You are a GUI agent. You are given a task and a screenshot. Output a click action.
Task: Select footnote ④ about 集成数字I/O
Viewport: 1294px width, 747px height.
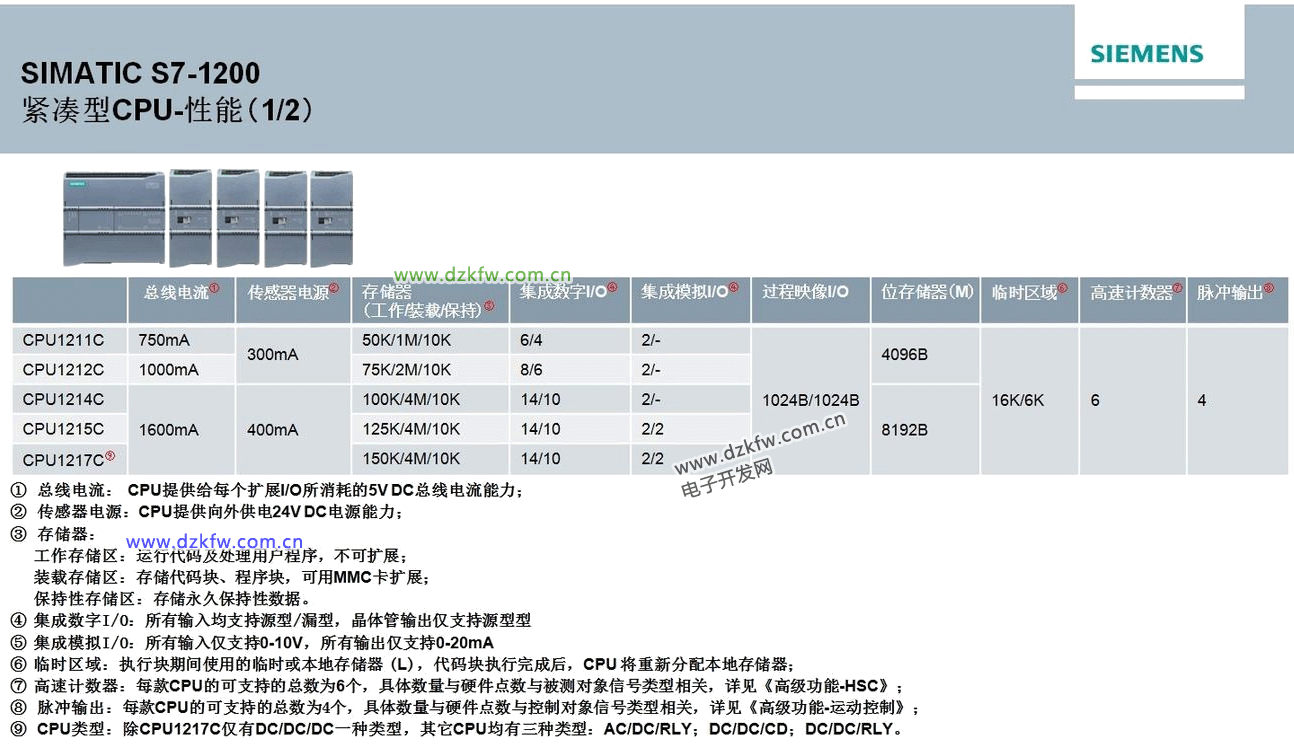click(x=271, y=621)
